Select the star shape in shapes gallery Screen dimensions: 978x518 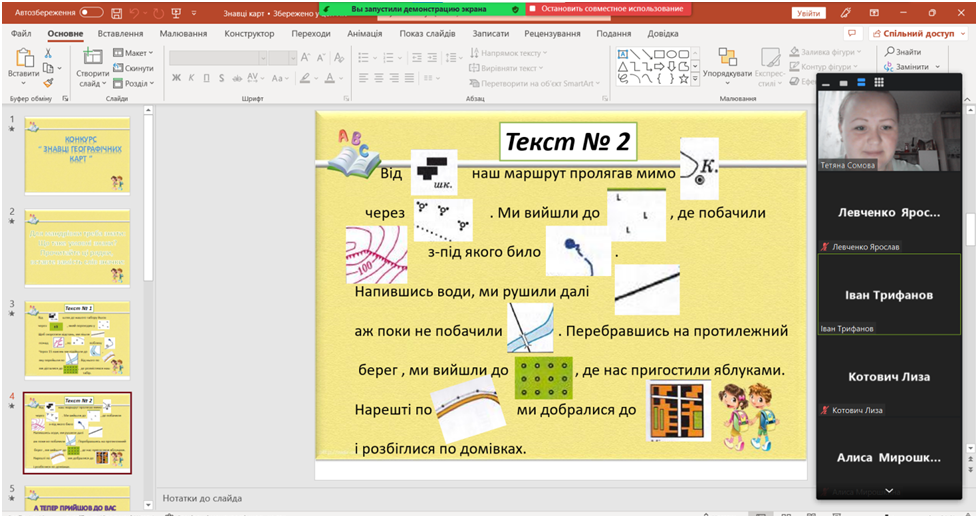point(684,79)
